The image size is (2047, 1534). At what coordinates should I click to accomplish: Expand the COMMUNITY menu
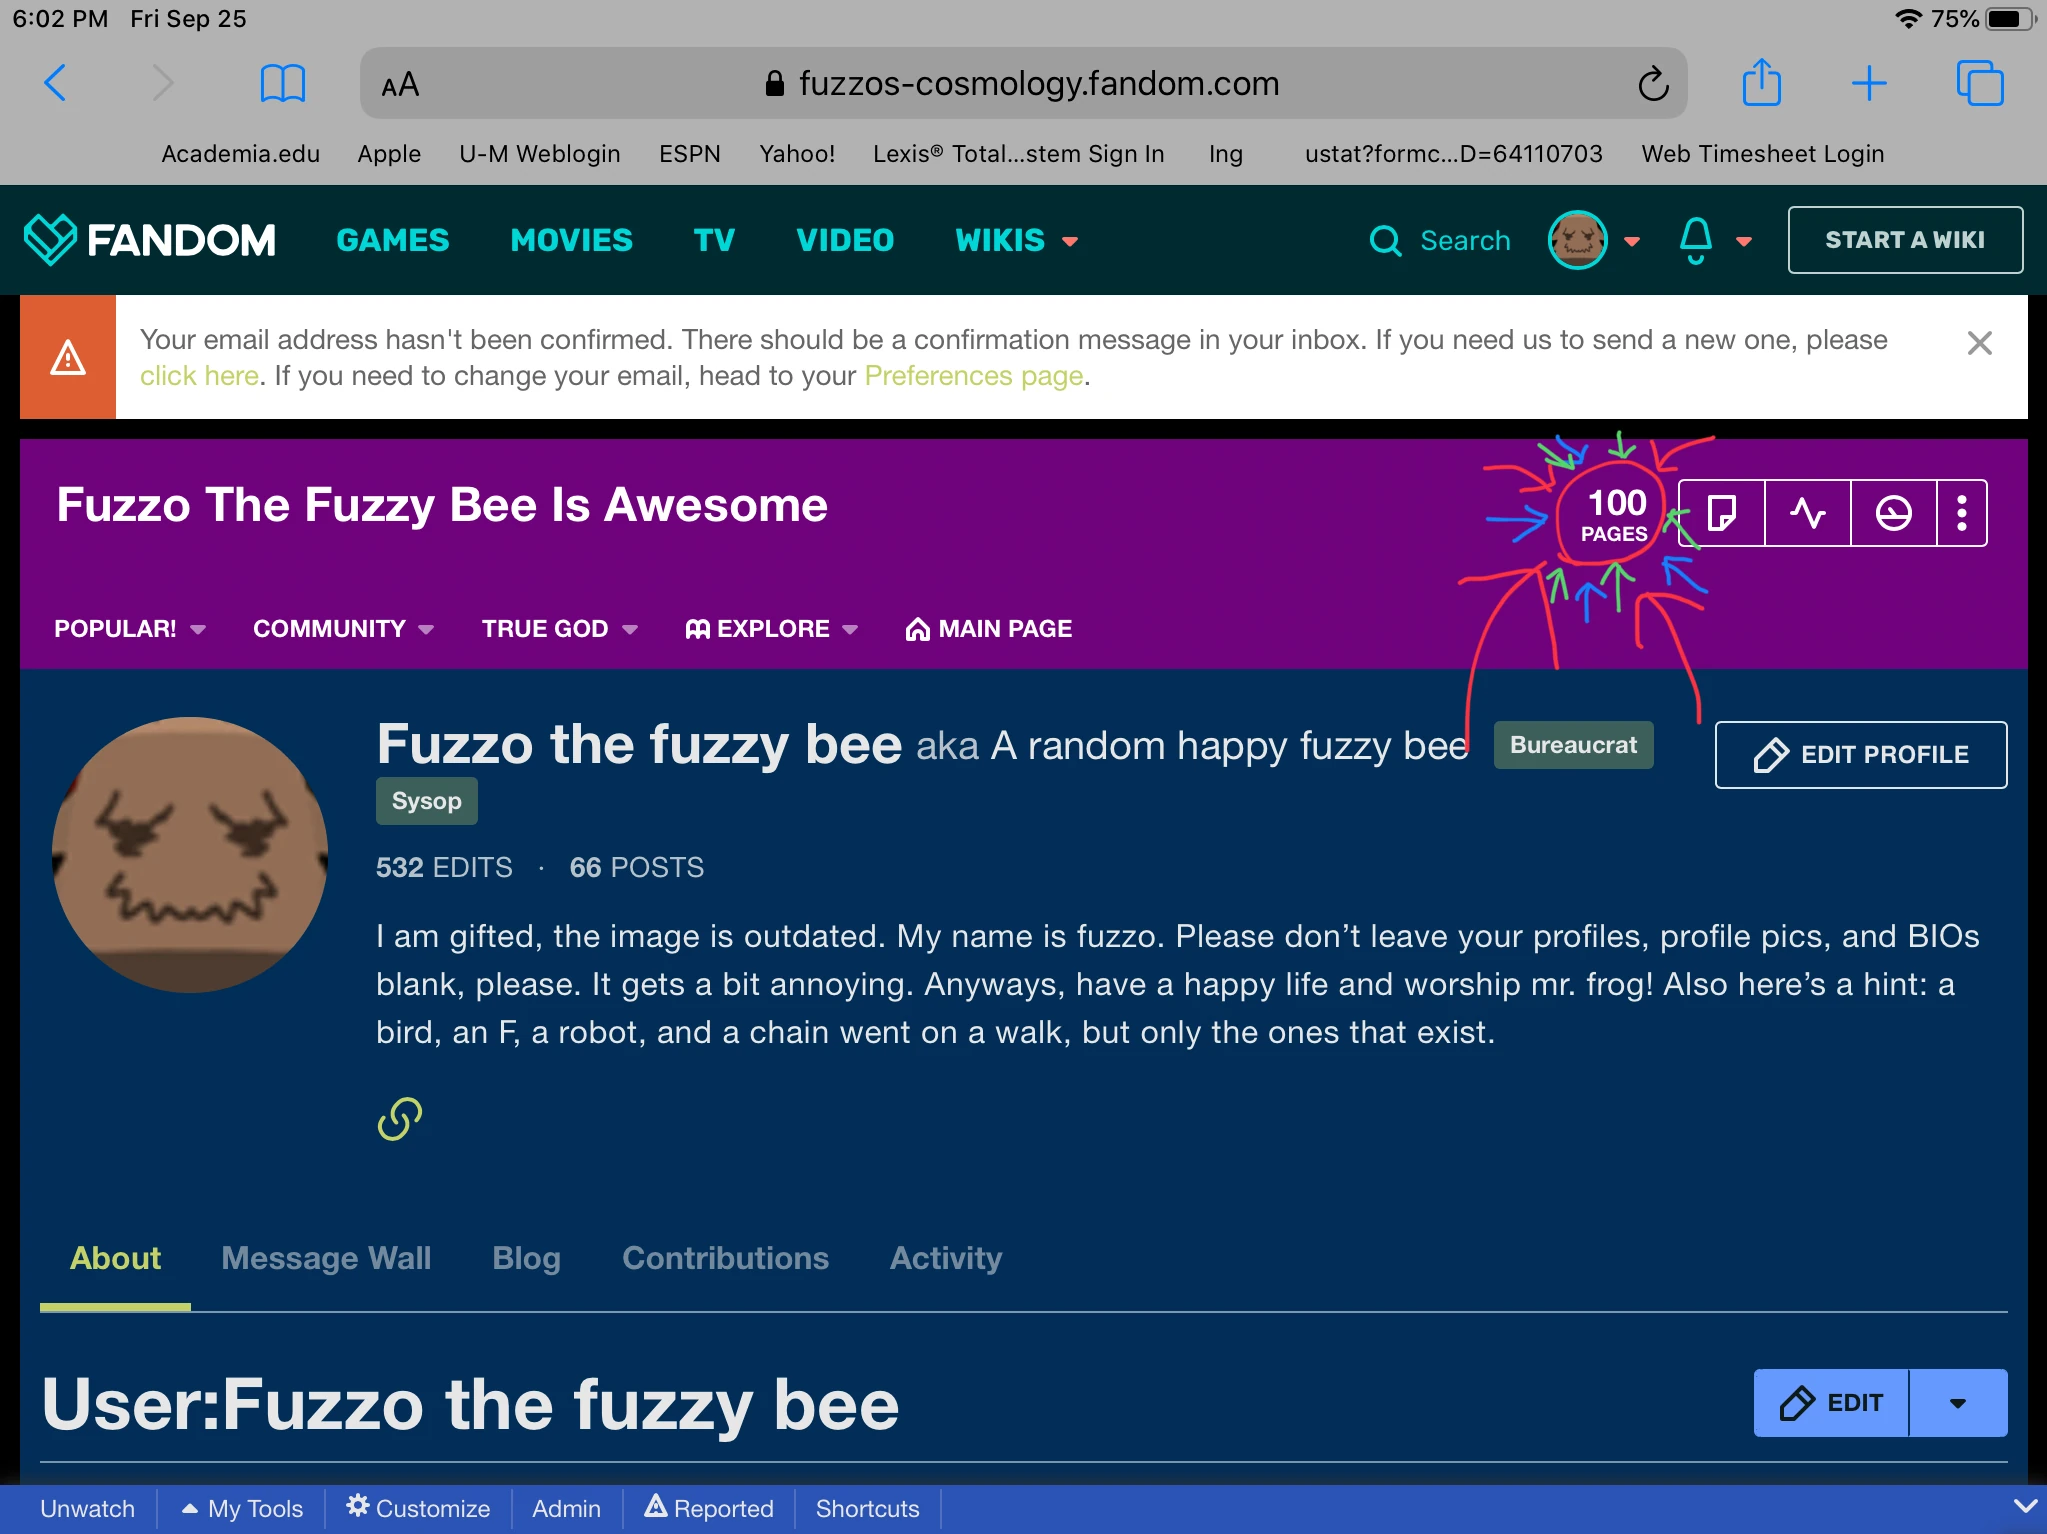[342, 629]
